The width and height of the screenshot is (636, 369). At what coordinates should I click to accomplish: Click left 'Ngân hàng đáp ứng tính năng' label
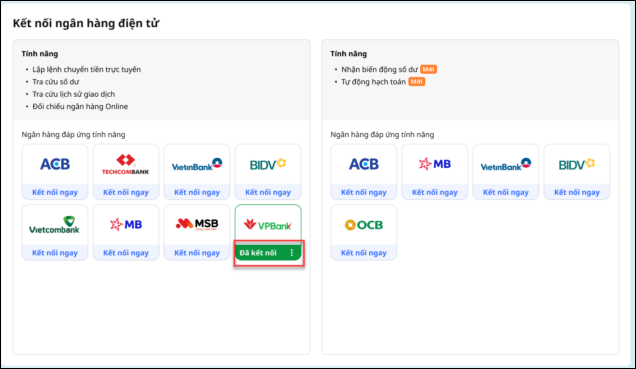pos(73,134)
